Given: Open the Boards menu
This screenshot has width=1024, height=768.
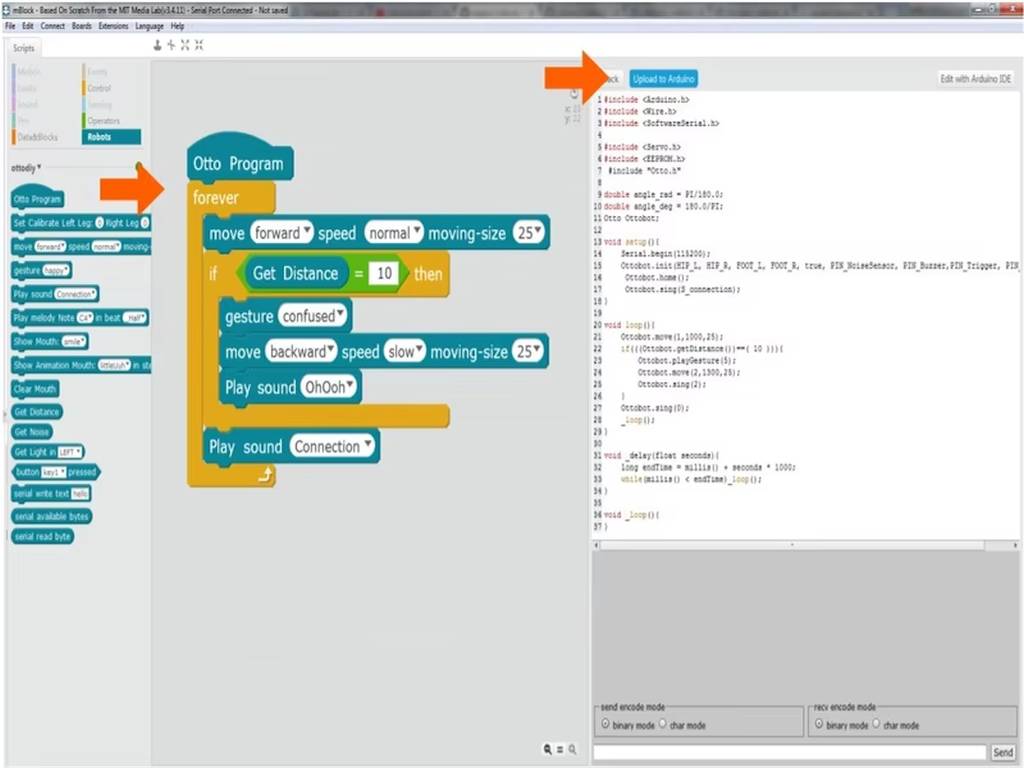Looking at the screenshot, I should [81, 25].
